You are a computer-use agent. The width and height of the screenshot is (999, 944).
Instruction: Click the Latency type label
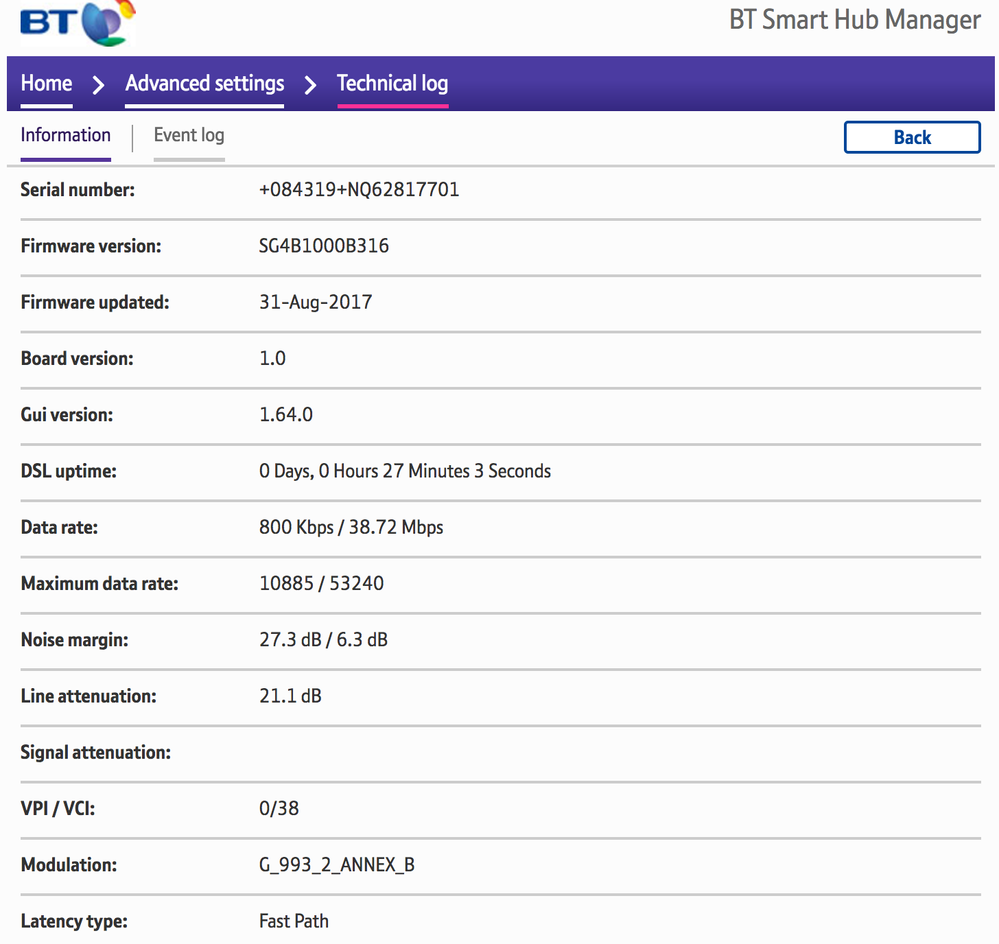(74, 921)
